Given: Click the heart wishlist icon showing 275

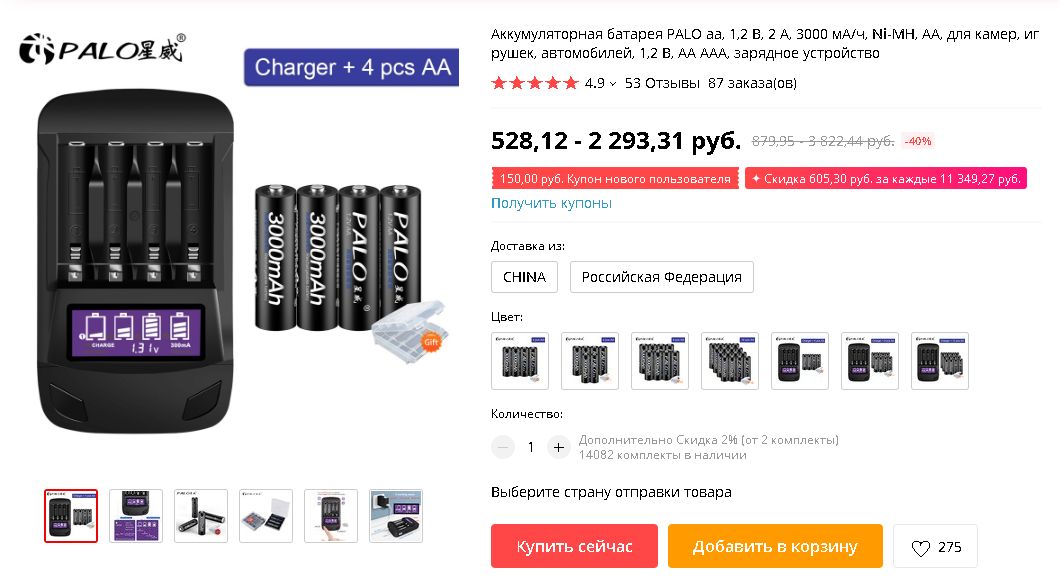Looking at the screenshot, I should coord(935,547).
